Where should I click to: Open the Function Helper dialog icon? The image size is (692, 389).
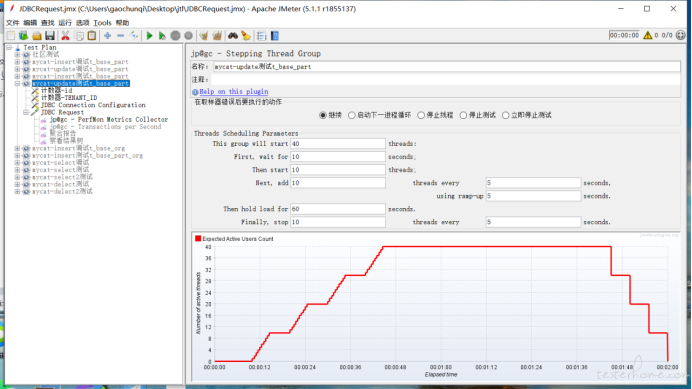[x=261, y=36]
